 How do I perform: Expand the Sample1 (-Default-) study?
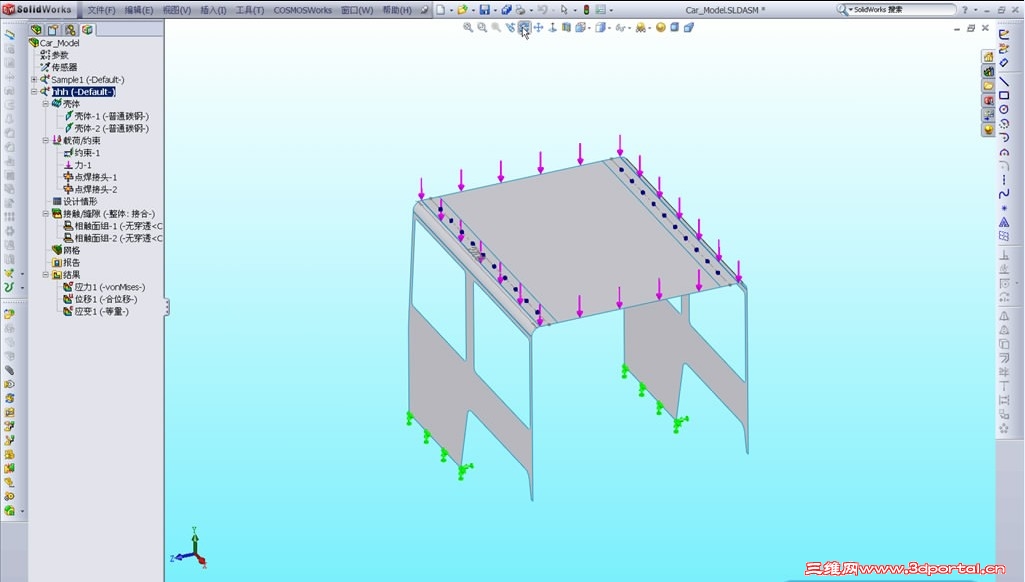(34, 80)
